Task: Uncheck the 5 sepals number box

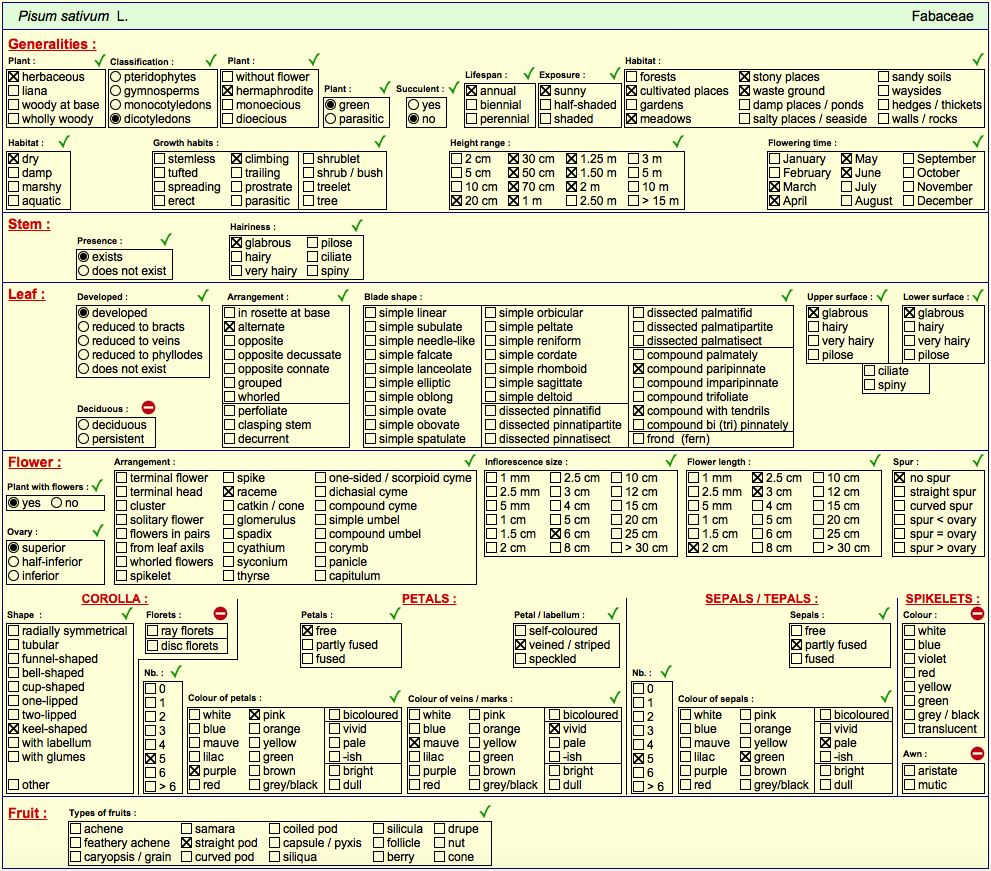Action: (x=638, y=758)
